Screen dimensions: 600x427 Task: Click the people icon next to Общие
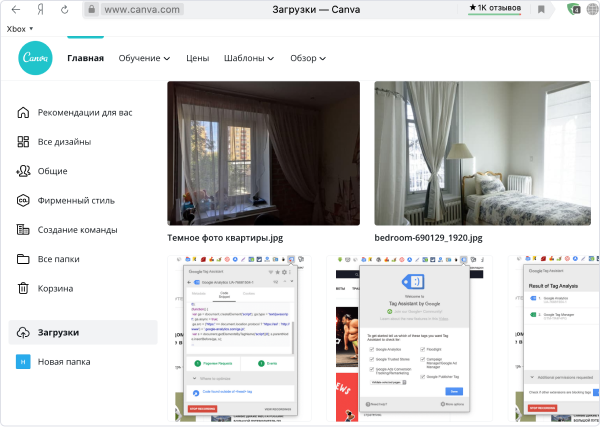(x=23, y=171)
